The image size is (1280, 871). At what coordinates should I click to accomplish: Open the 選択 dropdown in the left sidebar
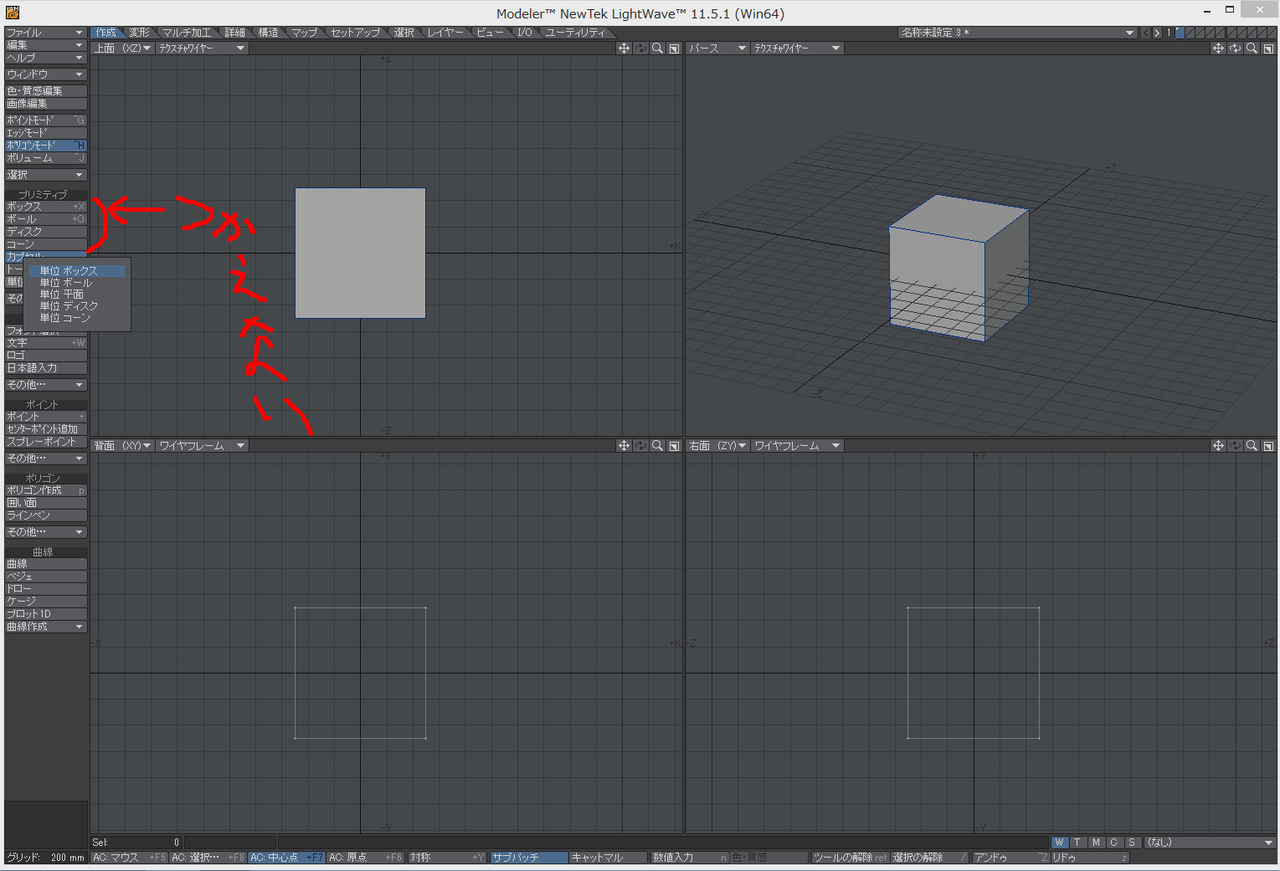[x=46, y=175]
